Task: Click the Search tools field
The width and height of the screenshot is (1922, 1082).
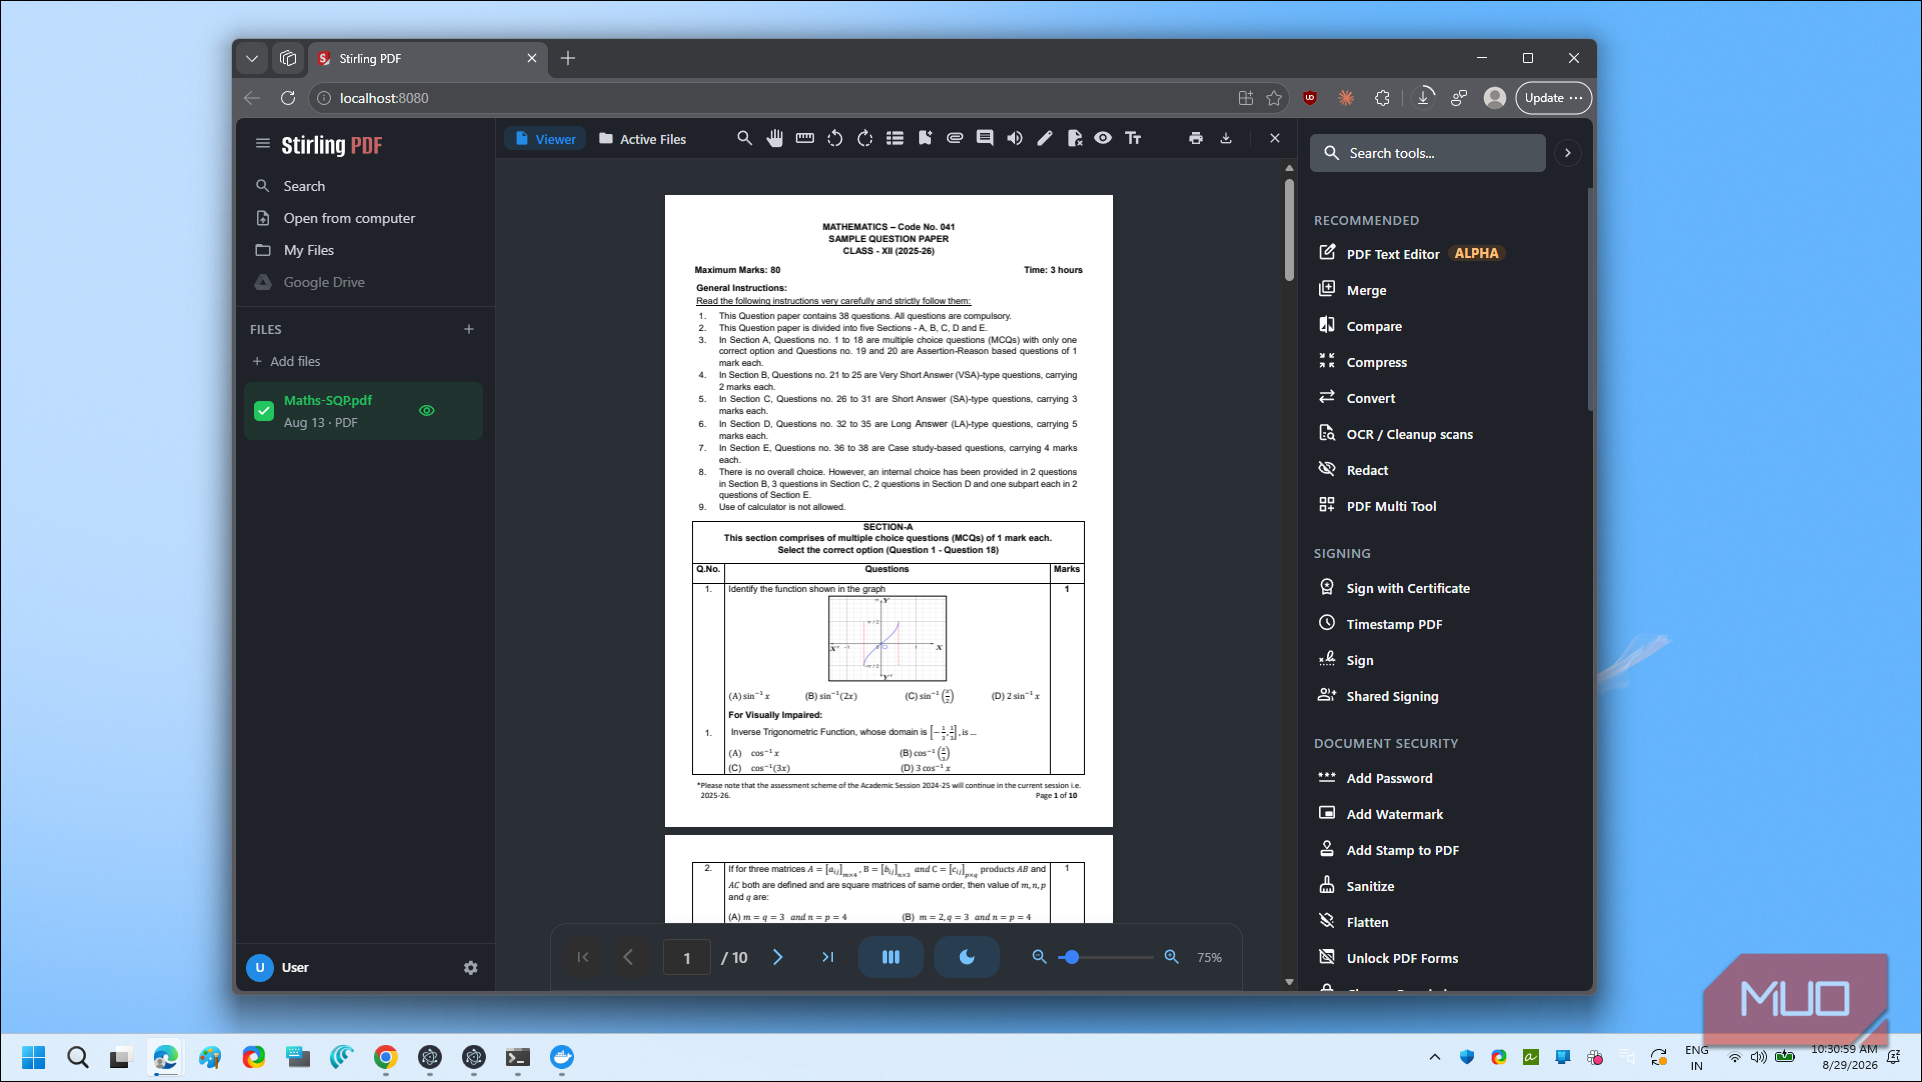Action: coord(1428,153)
